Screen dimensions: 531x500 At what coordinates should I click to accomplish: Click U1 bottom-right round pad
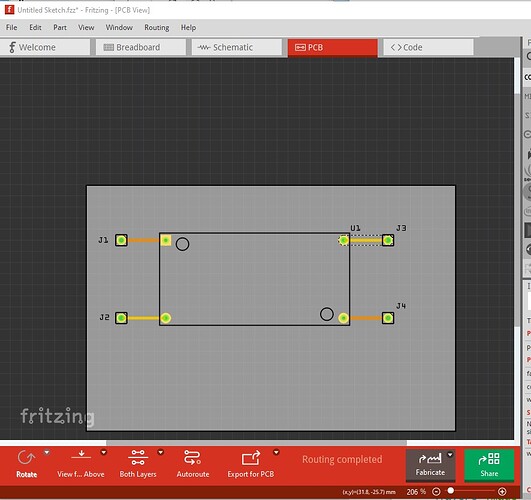coord(343,318)
